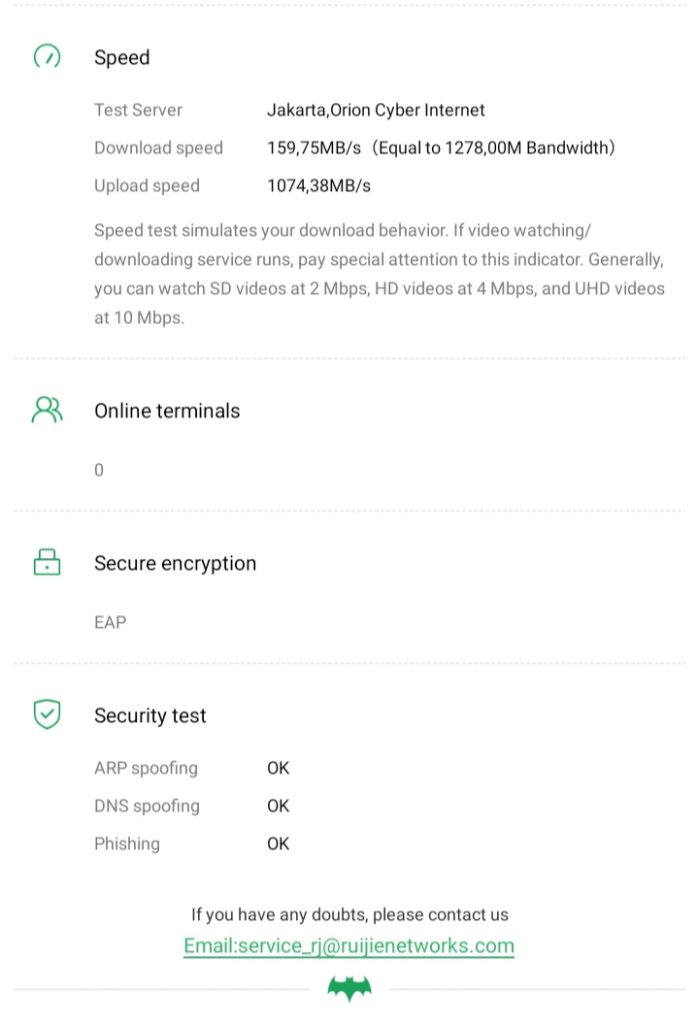
Task: Select the Secure encryption heading
Action: [175, 564]
